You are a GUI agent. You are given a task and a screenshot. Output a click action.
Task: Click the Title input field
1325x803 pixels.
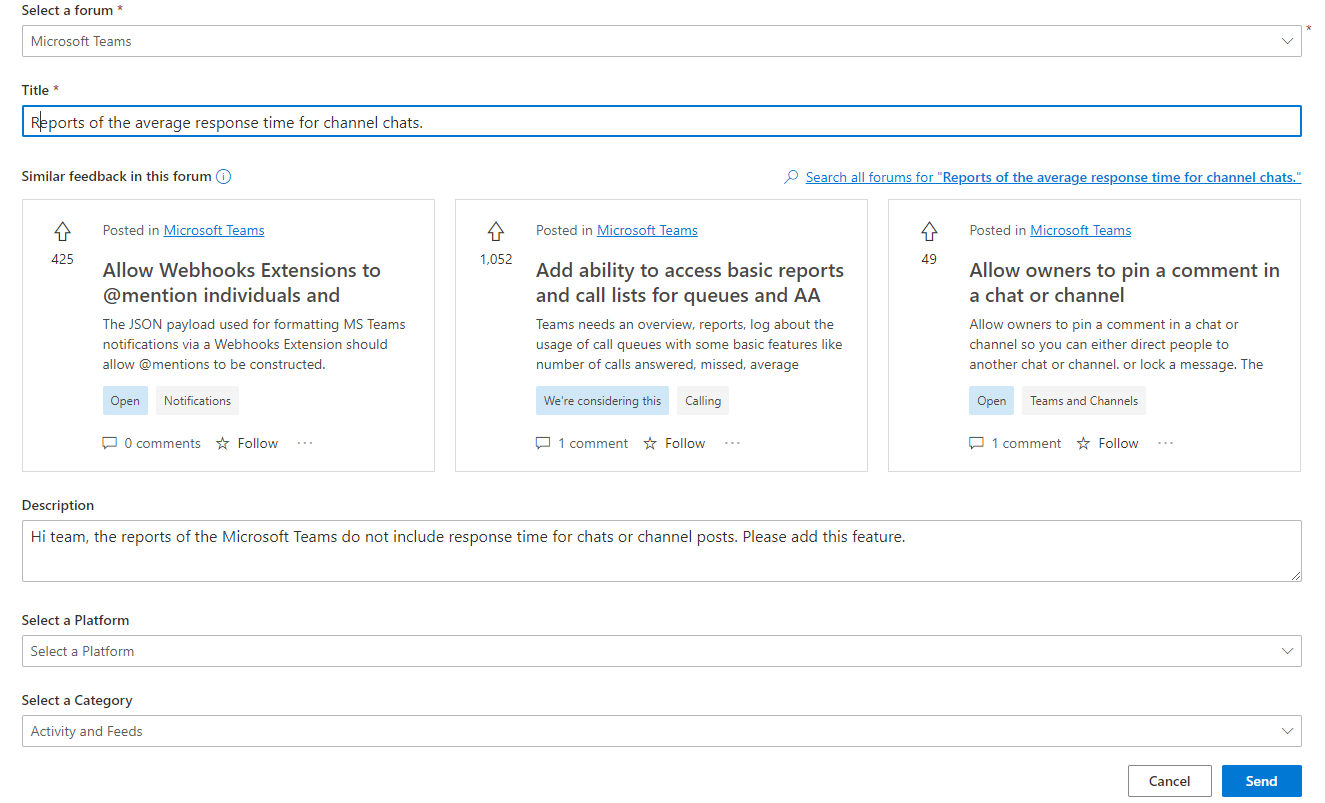[x=662, y=122]
